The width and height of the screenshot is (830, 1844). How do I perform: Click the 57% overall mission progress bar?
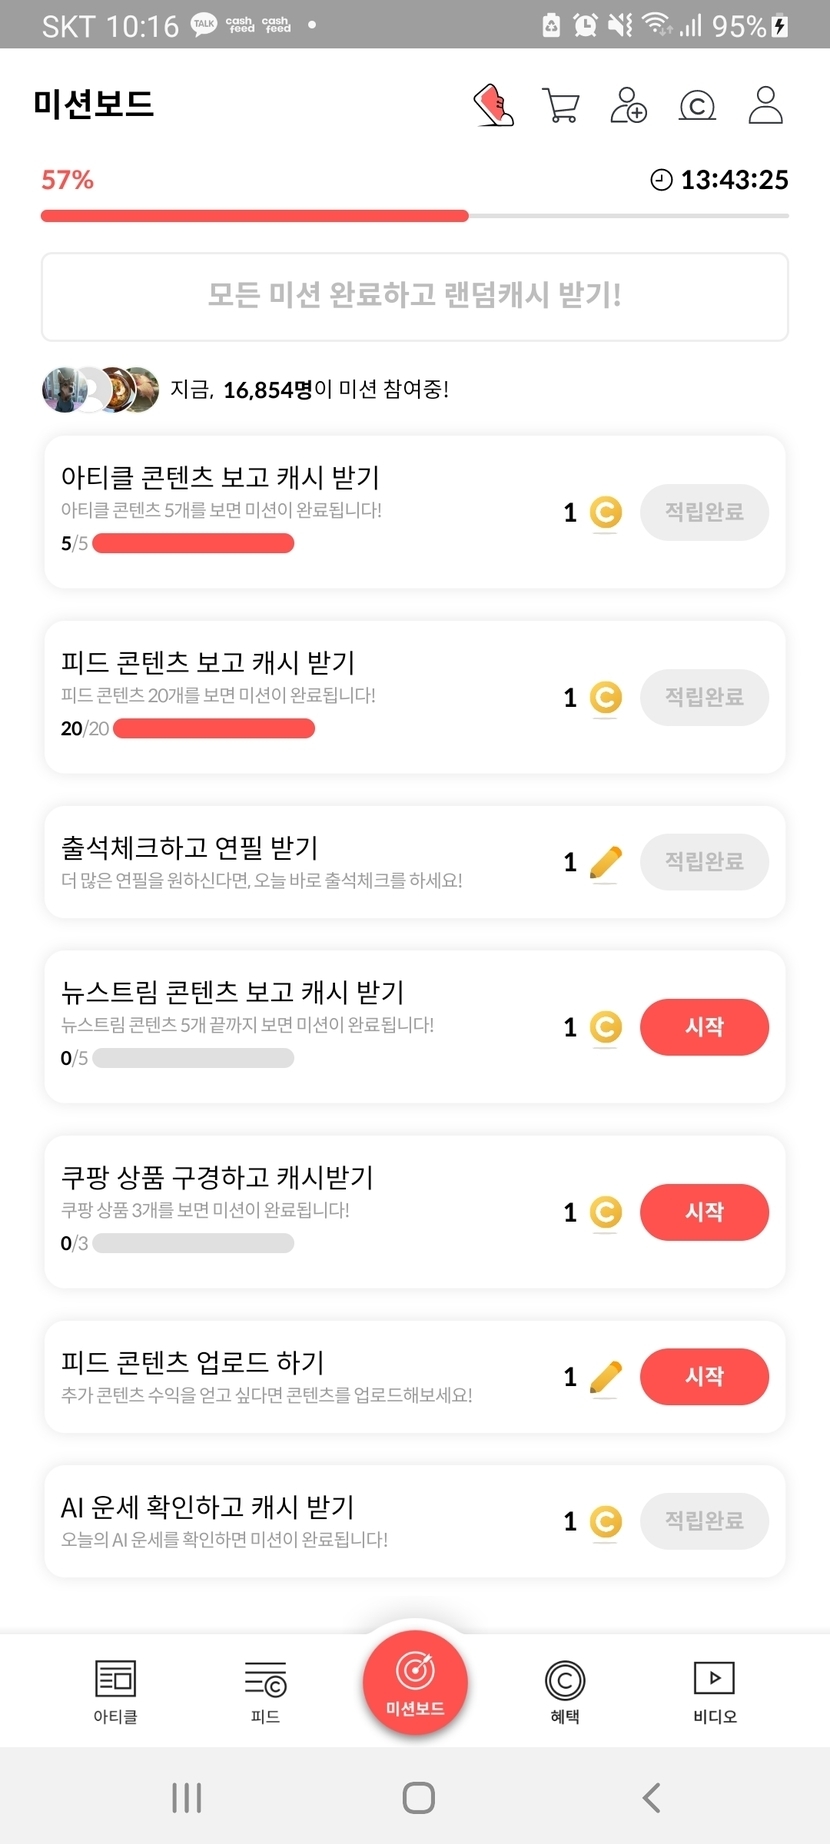coord(415,216)
